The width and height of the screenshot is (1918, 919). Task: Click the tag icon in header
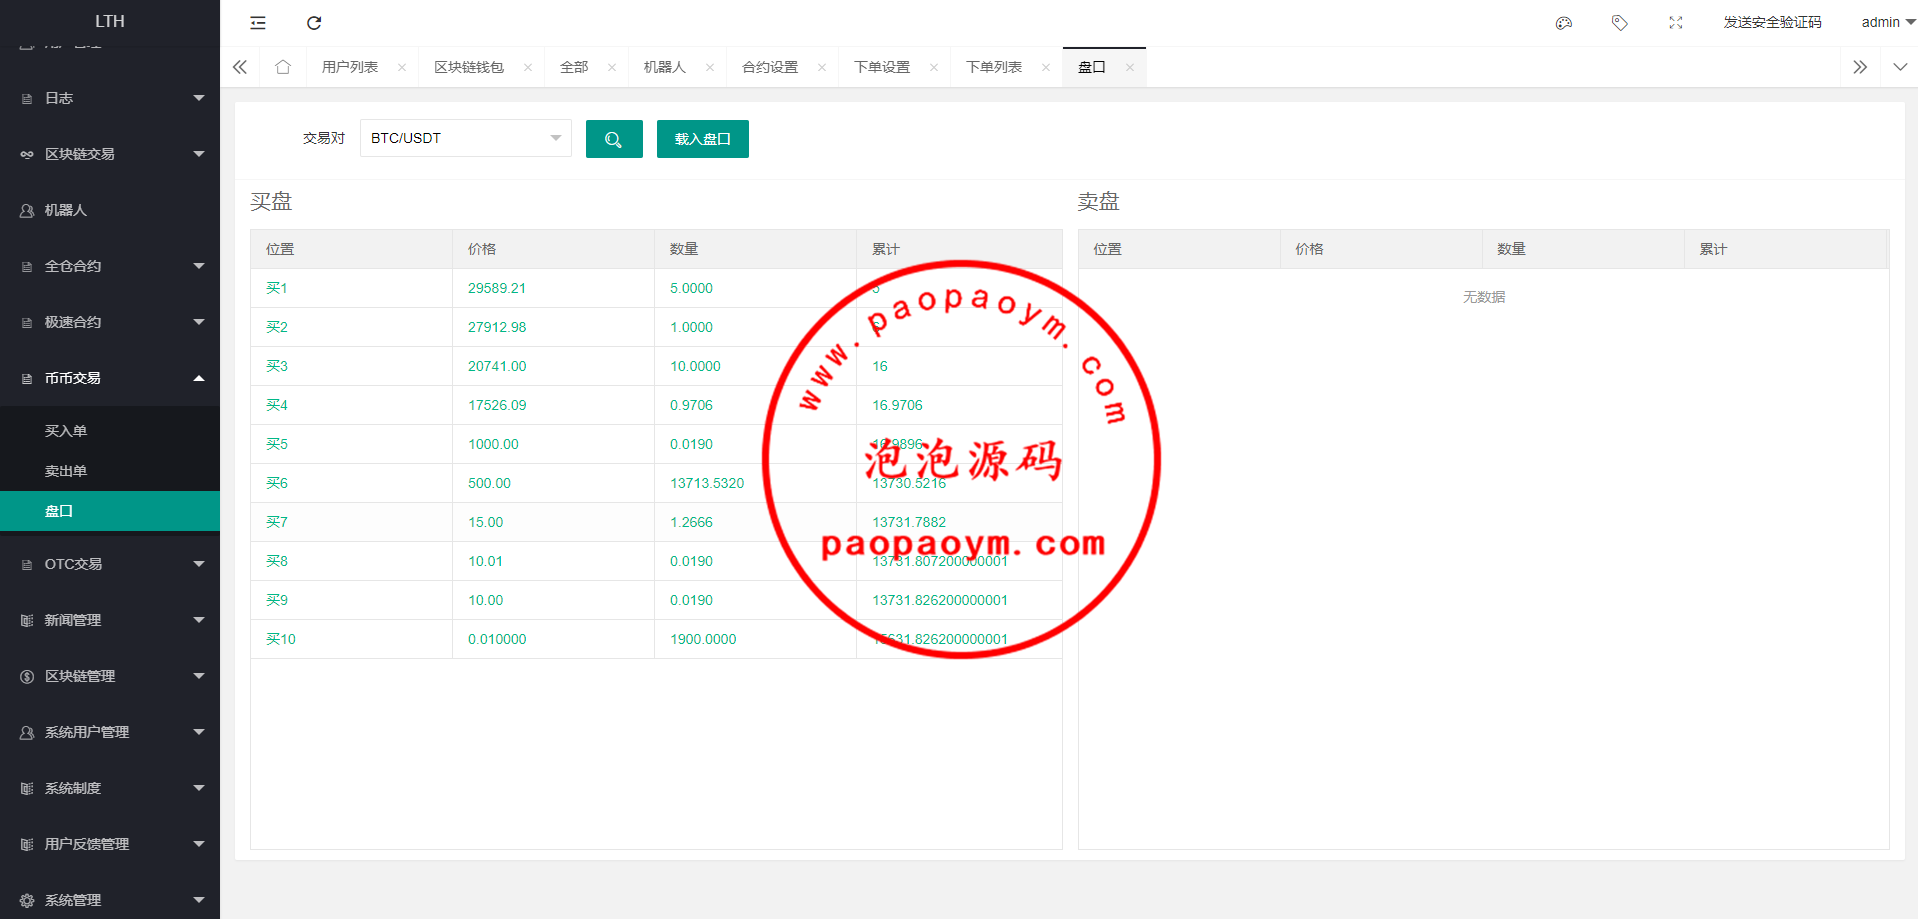tap(1620, 23)
